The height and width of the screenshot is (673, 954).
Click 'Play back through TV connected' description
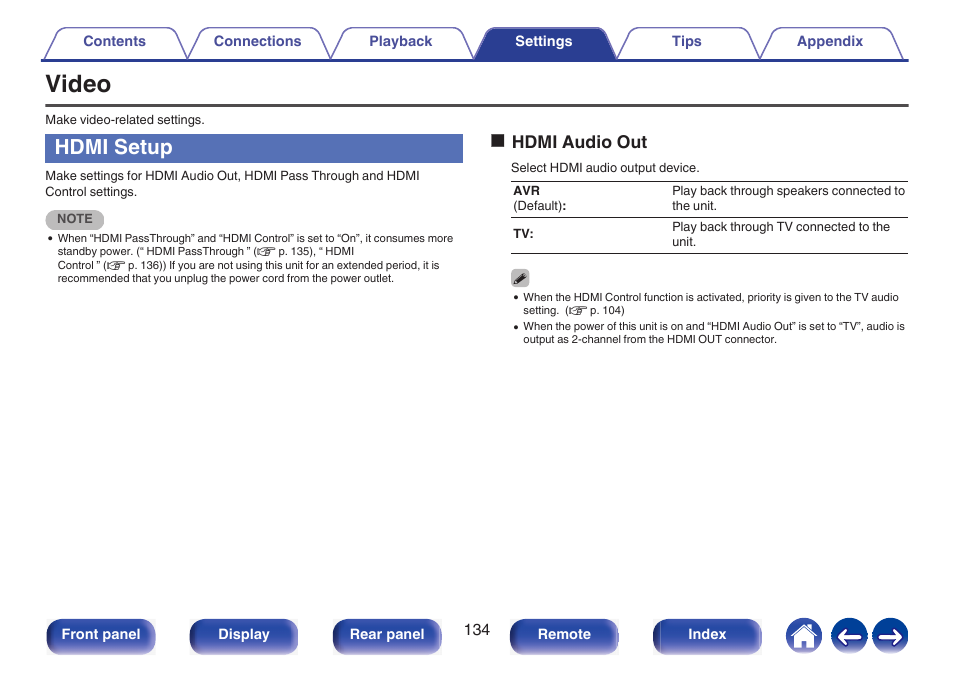pos(781,234)
